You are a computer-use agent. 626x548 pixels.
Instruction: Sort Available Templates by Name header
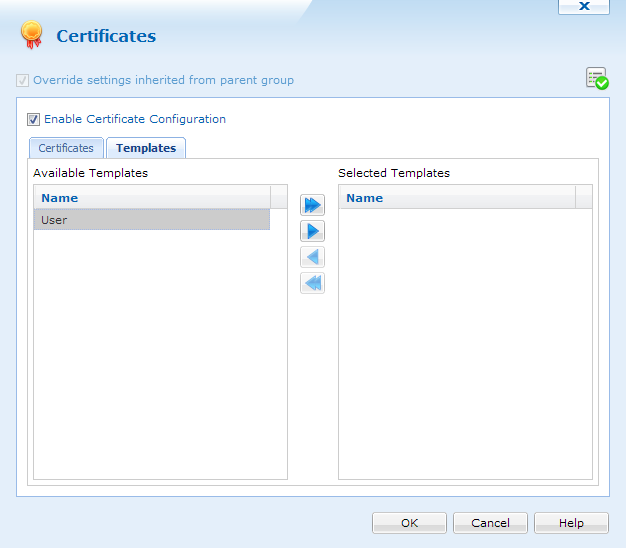click(152, 197)
